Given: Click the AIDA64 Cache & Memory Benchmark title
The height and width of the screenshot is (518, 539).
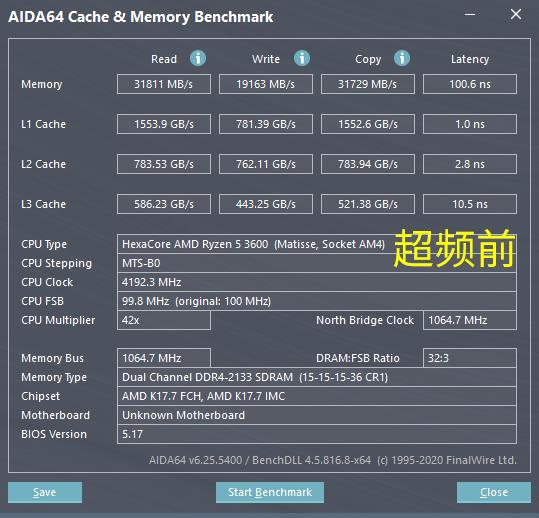Looking at the screenshot, I should [x=141, y=17].
